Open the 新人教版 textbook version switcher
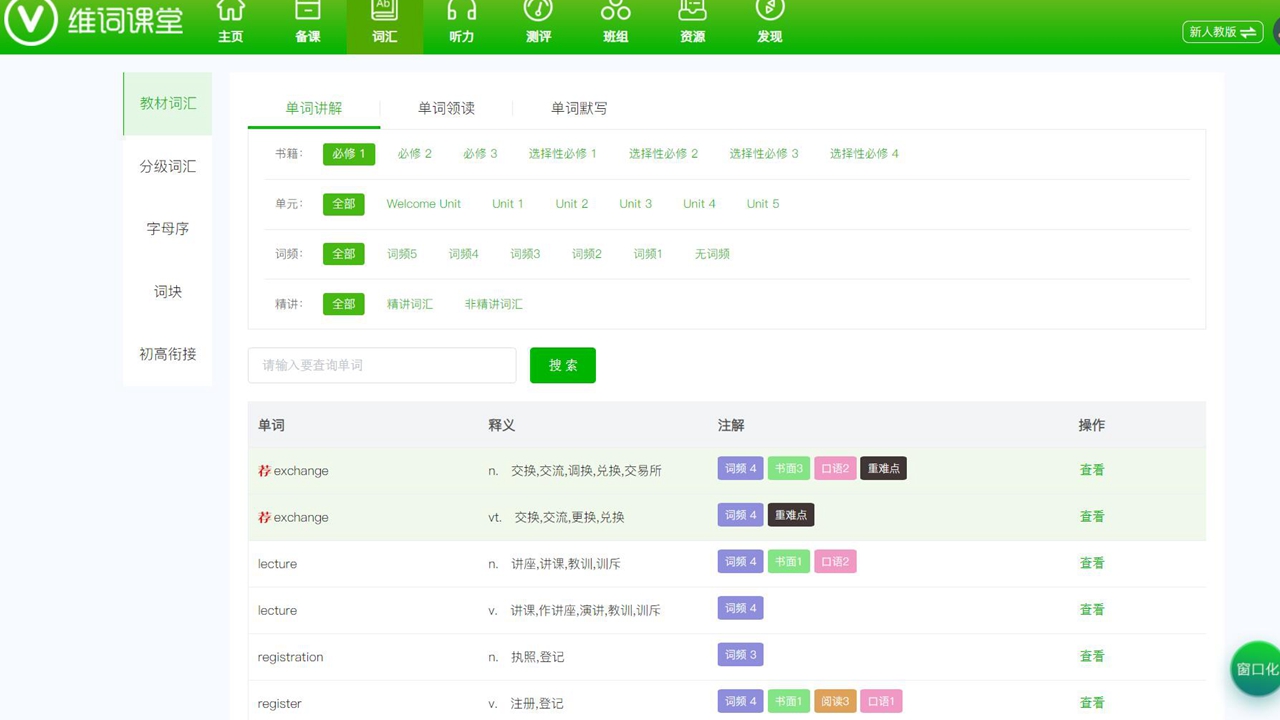1280x720 pixels. coord(1222,31)
